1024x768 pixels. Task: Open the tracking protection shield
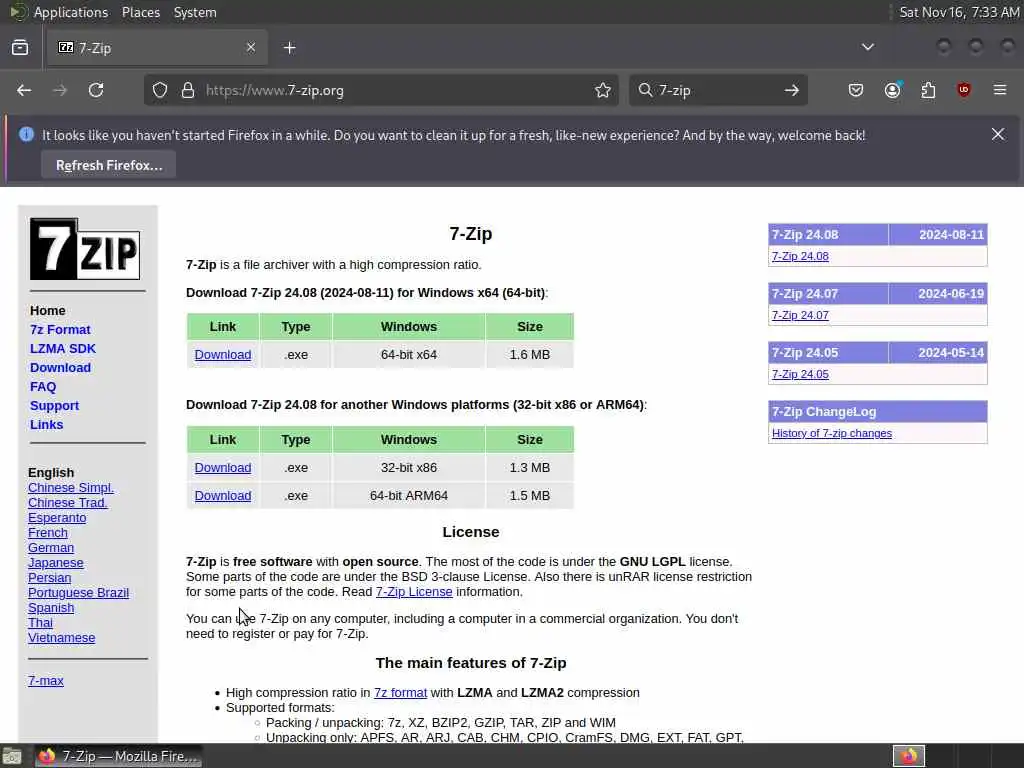(x=160, y=90)
